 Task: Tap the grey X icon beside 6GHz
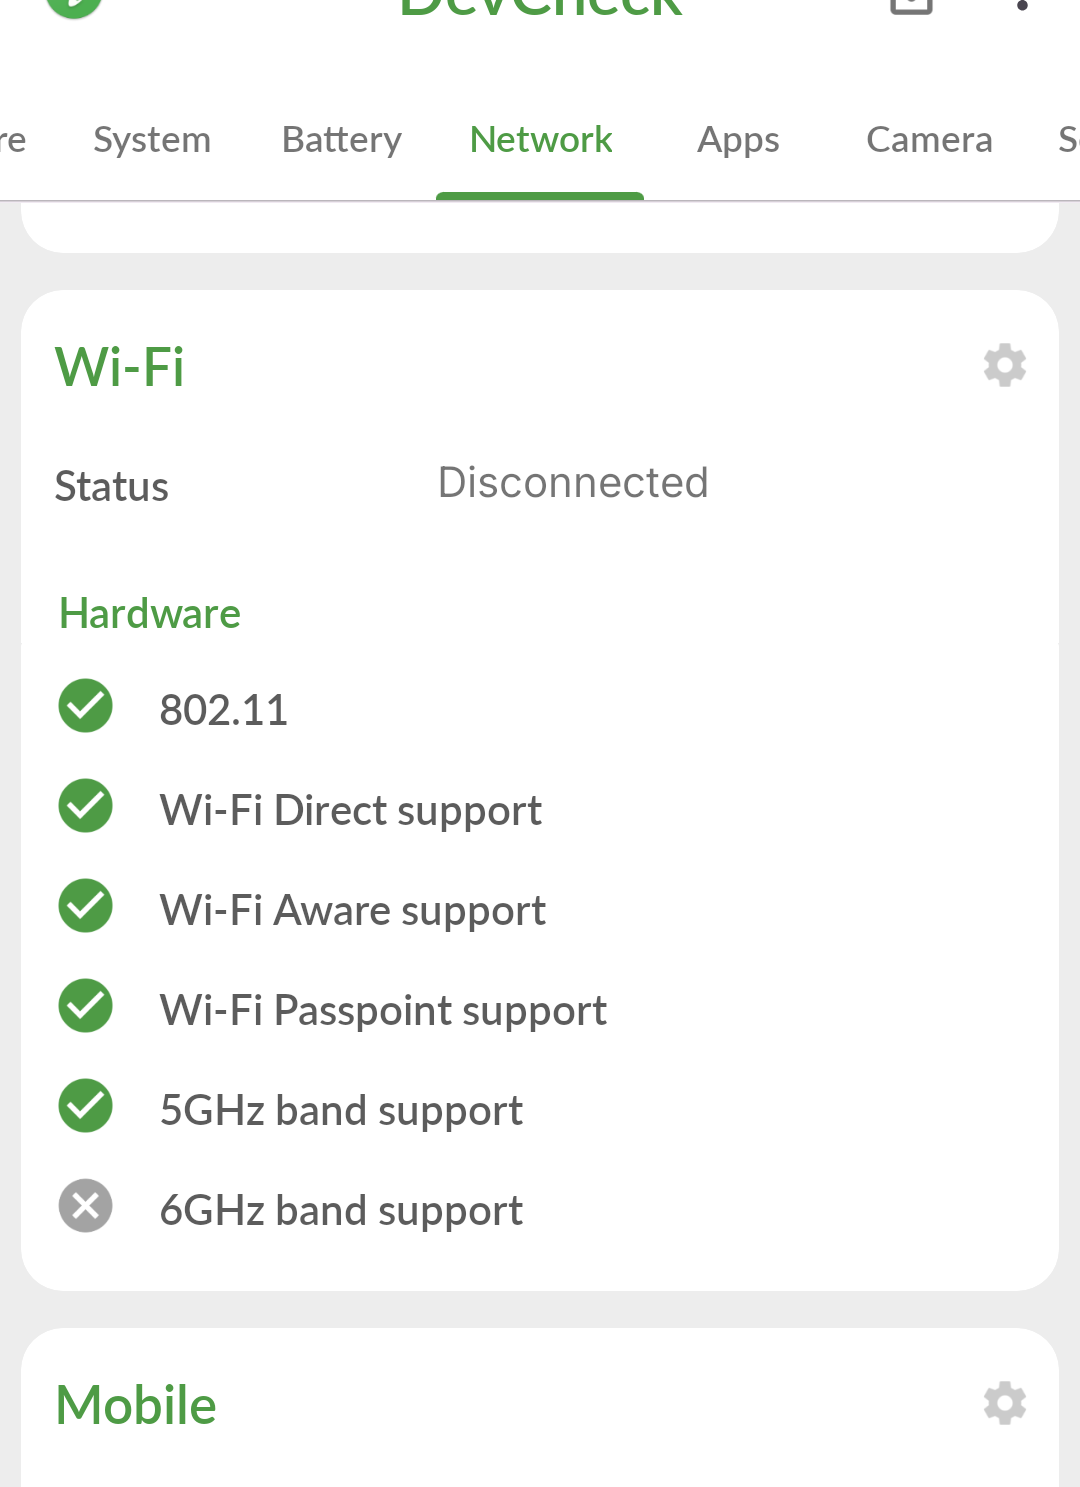click(86, 1206)
